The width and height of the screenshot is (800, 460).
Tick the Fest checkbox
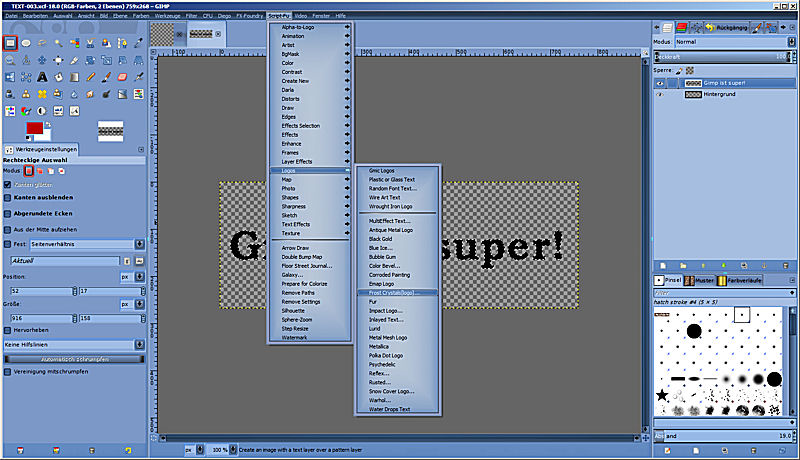point(8,244)
